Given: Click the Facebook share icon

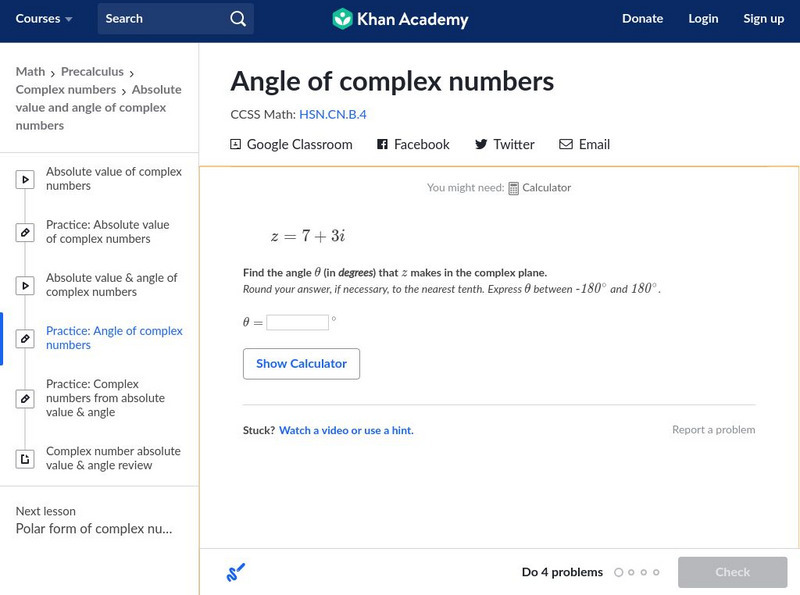Looking at the screenshot, I should [382, 144].
